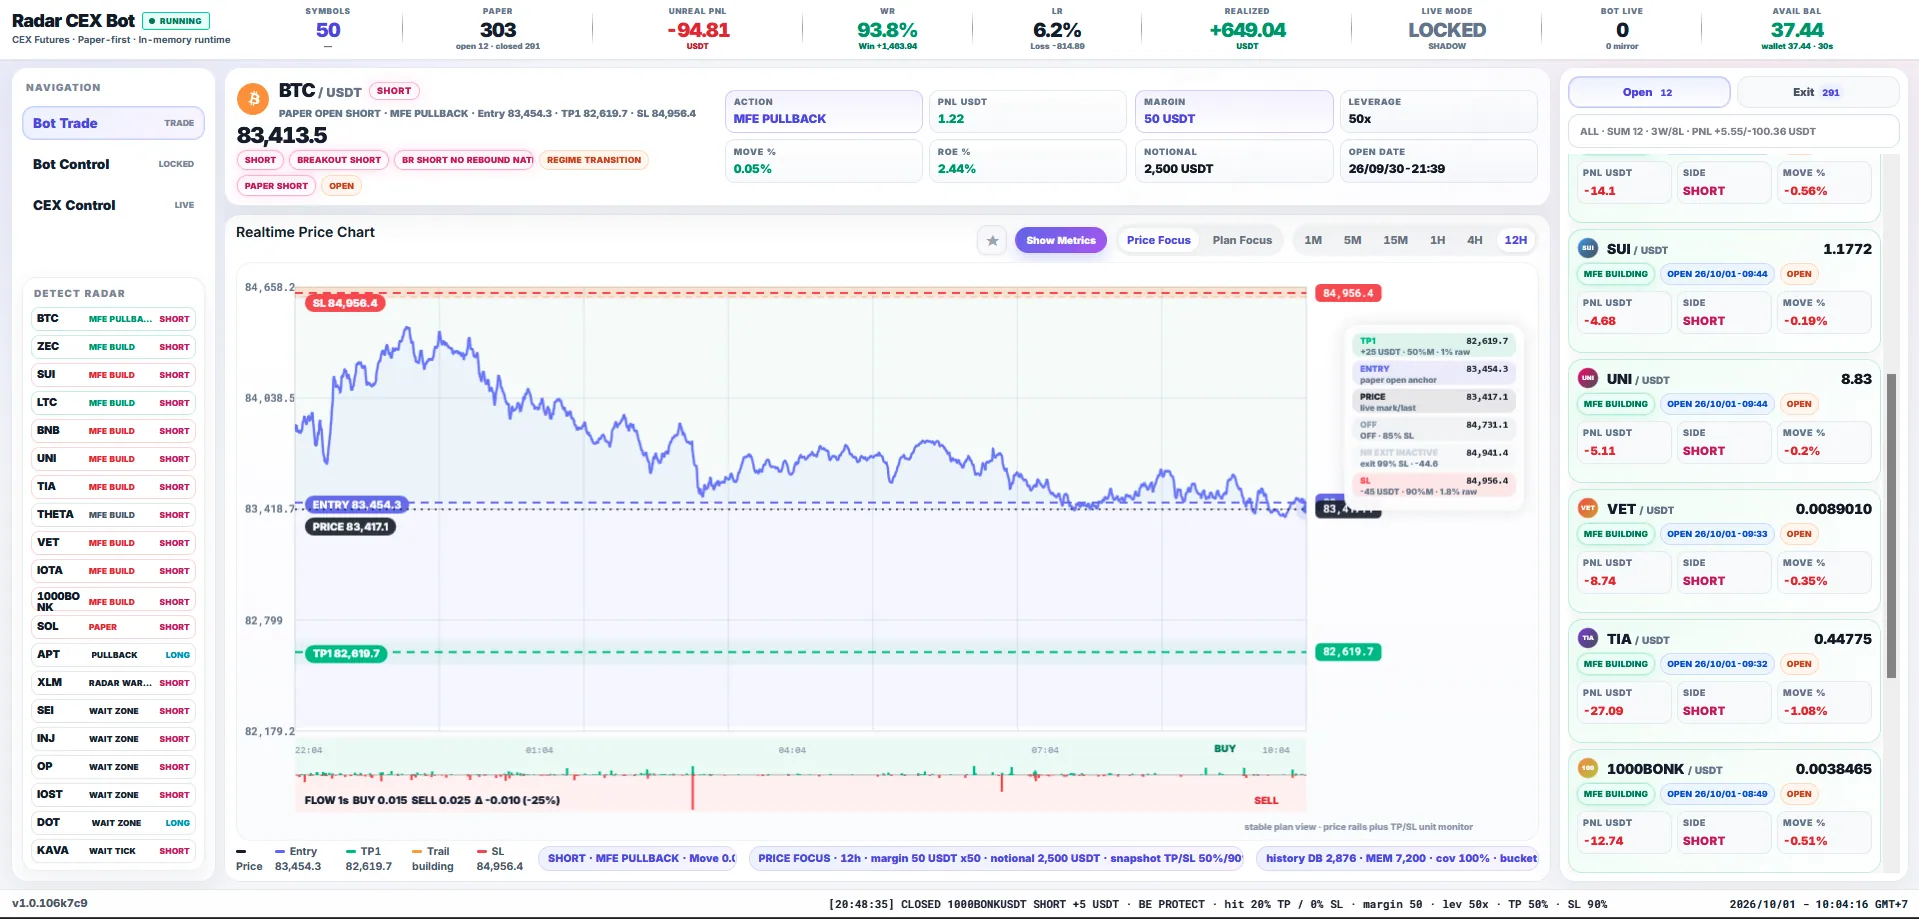The width and height of the screenshot is (1919, 919).
Task: Click the PAPER SHORT tag
Action: click(276, 186)
